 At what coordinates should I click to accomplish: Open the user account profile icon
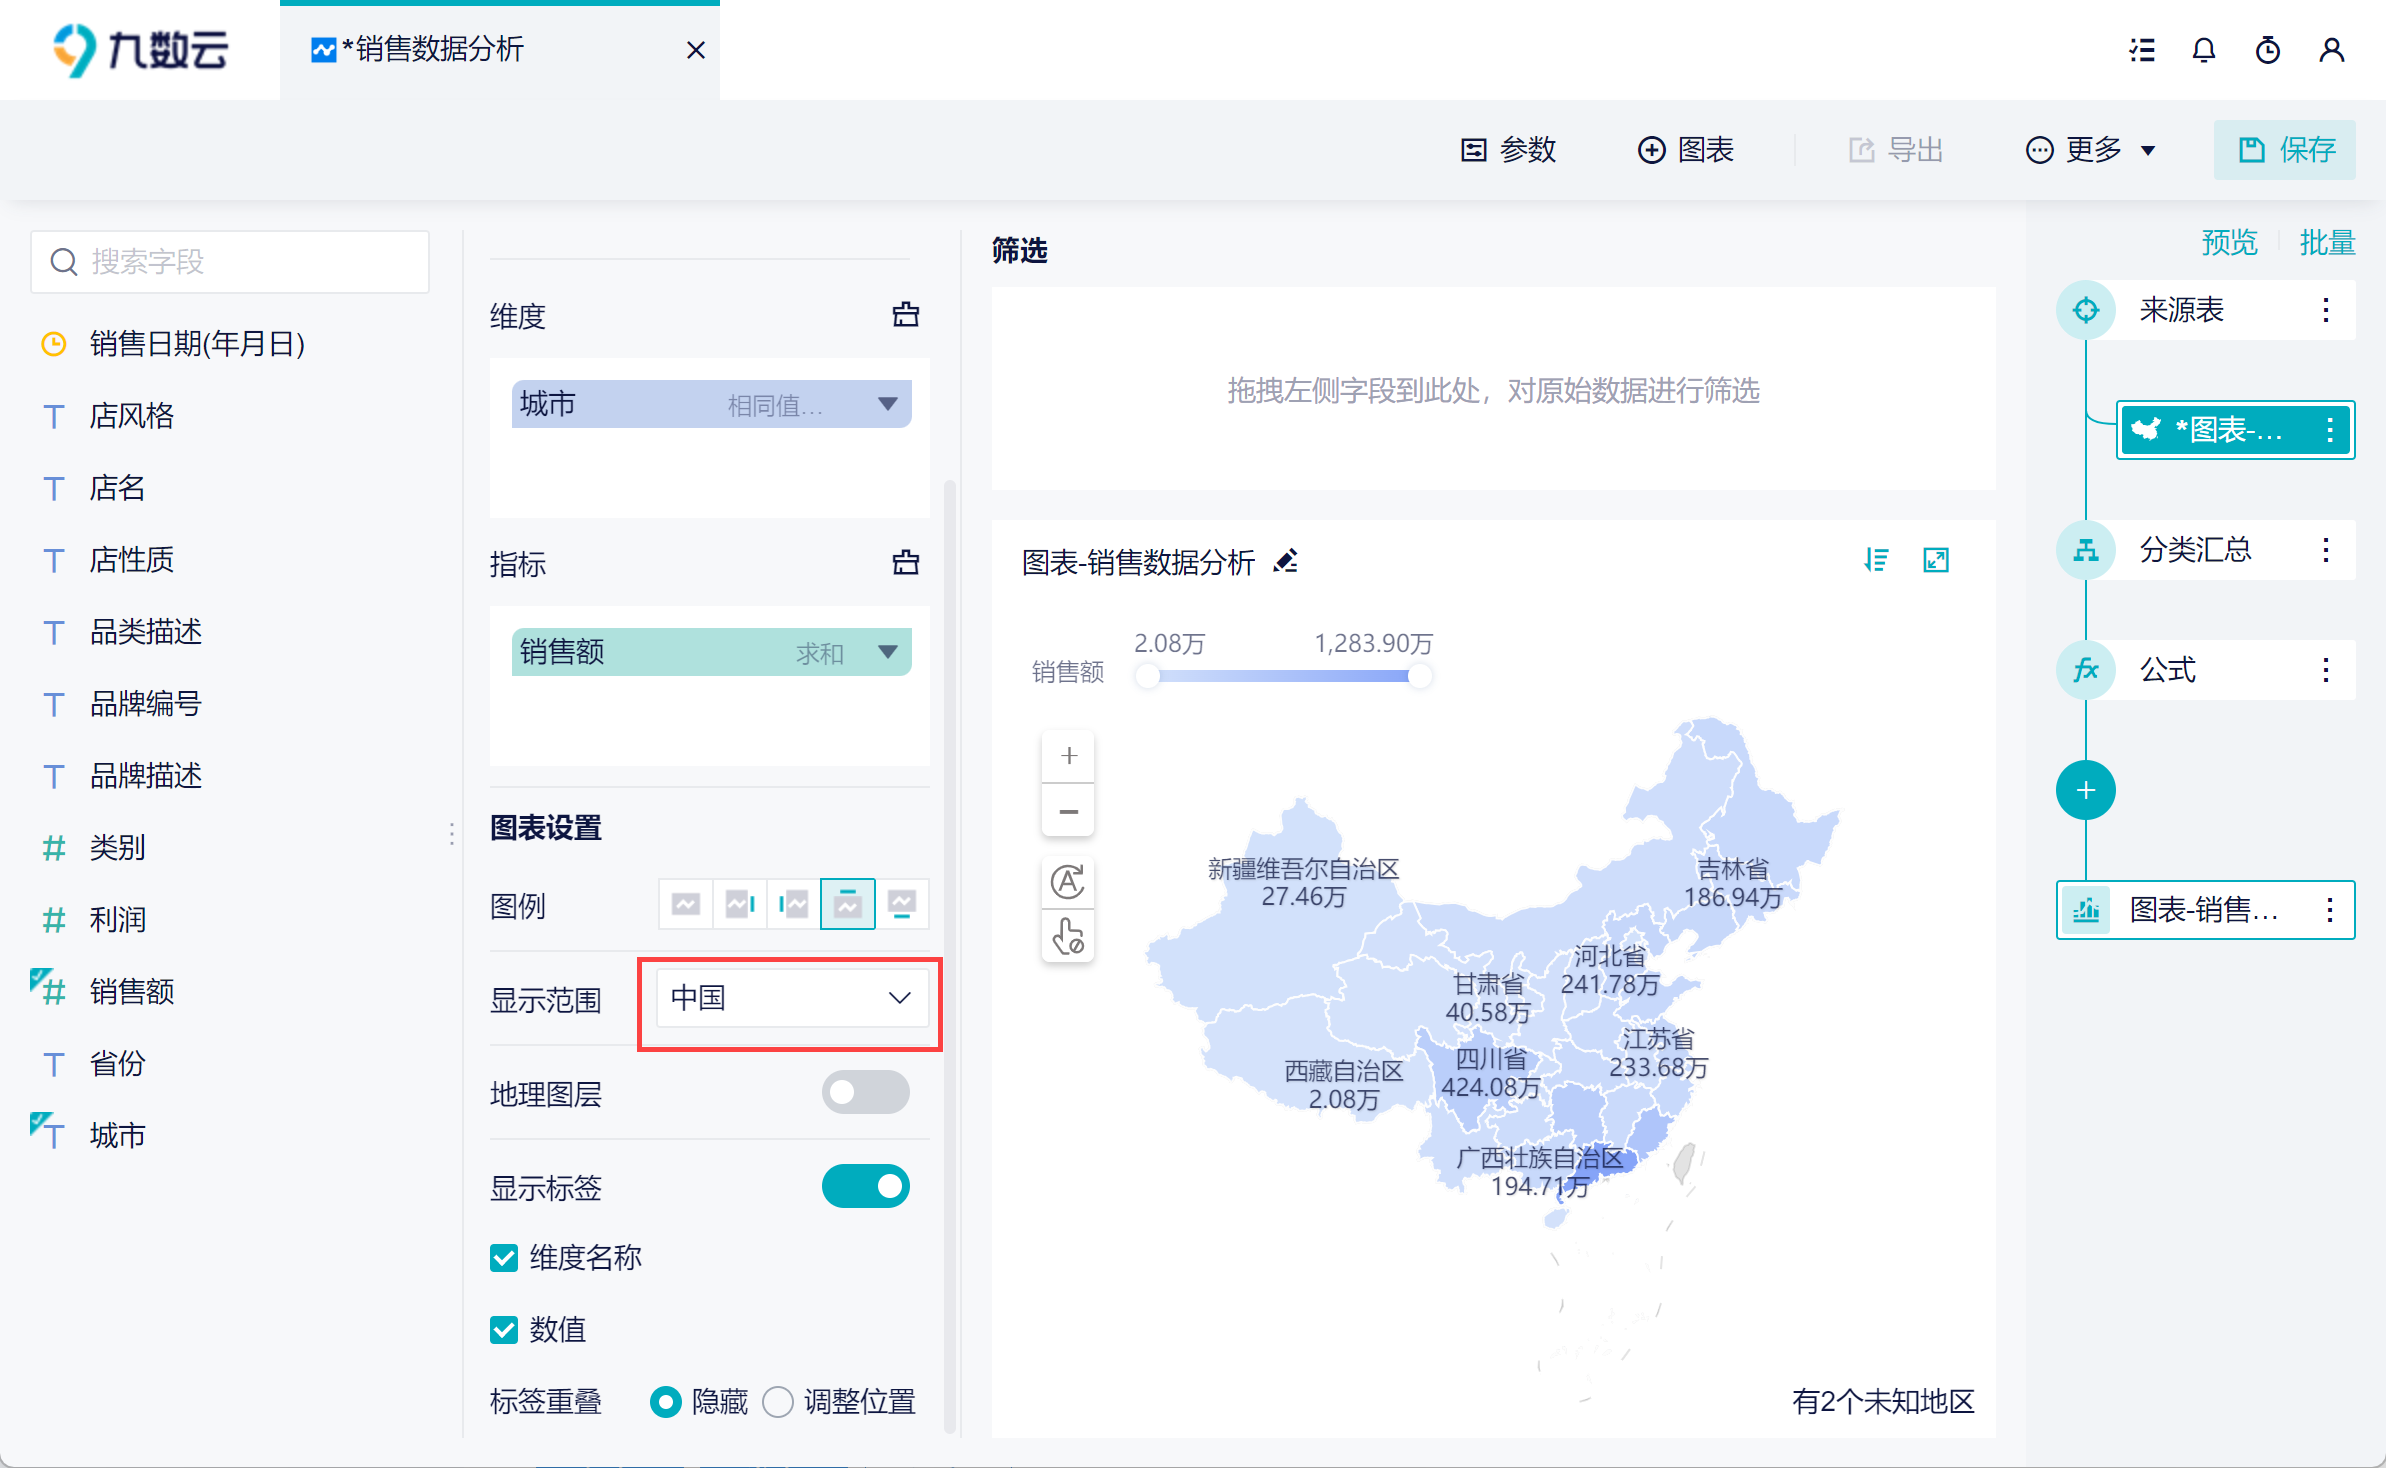(x=2331, y=50)
